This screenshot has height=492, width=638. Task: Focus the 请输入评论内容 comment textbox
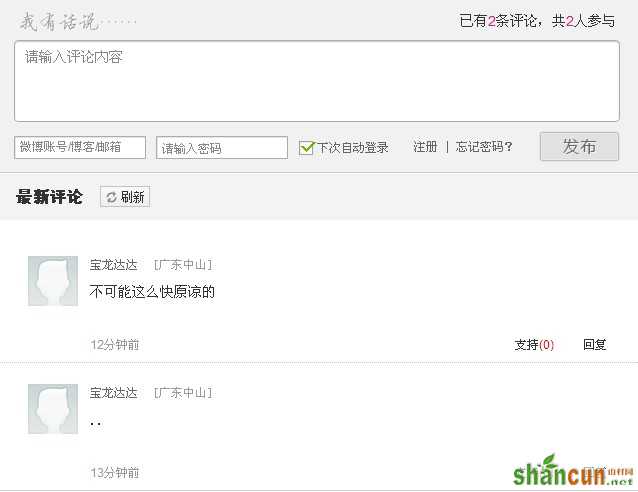317,81
